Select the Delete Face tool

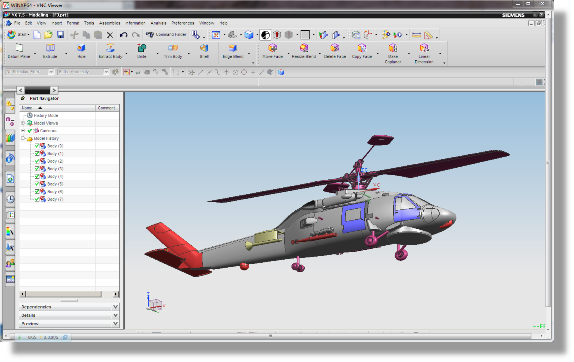click(x=335, y=51)
